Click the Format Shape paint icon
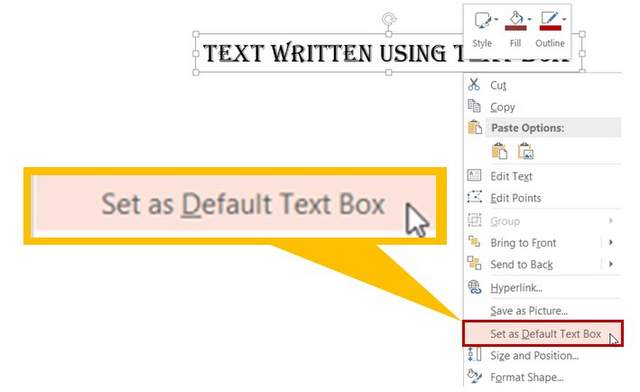 point(474,376)
